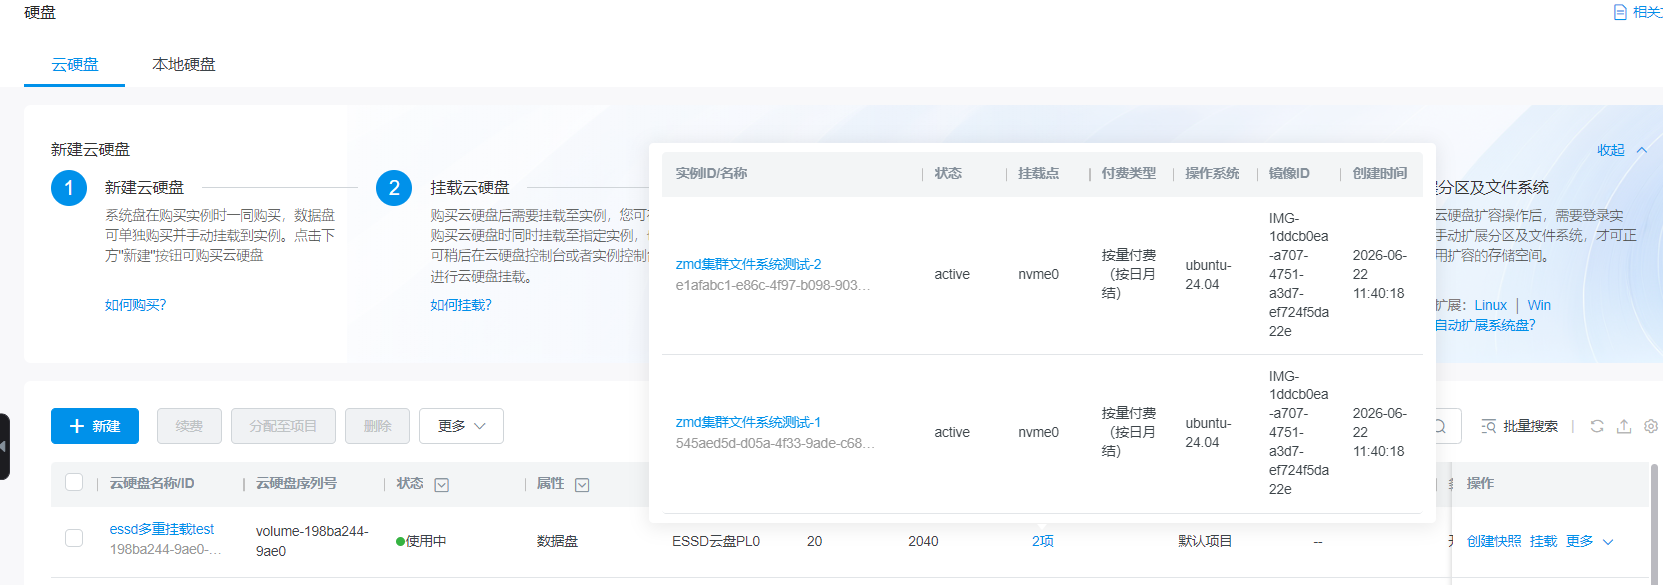
Task: Open the 更多 dropdown in the toolbar
Action: tap(461, 426)
